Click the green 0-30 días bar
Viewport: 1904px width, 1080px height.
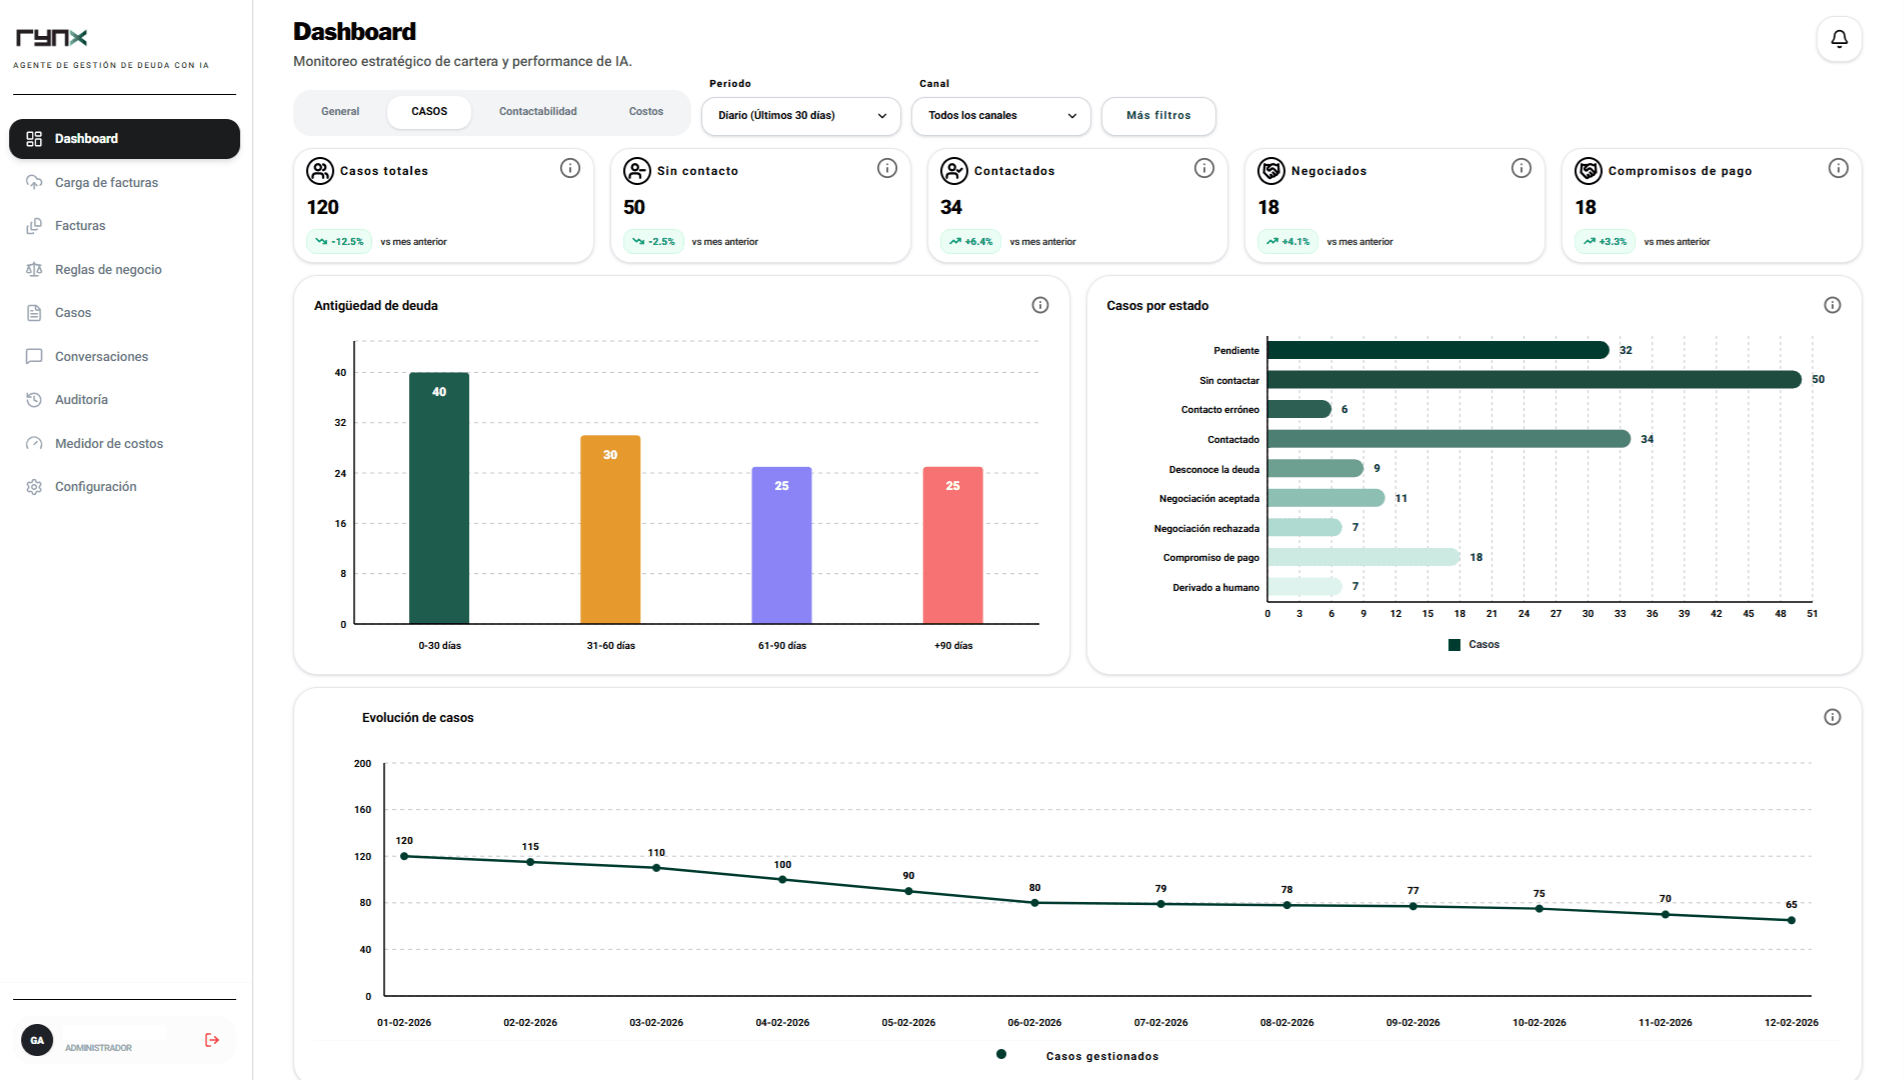point(439,498)
